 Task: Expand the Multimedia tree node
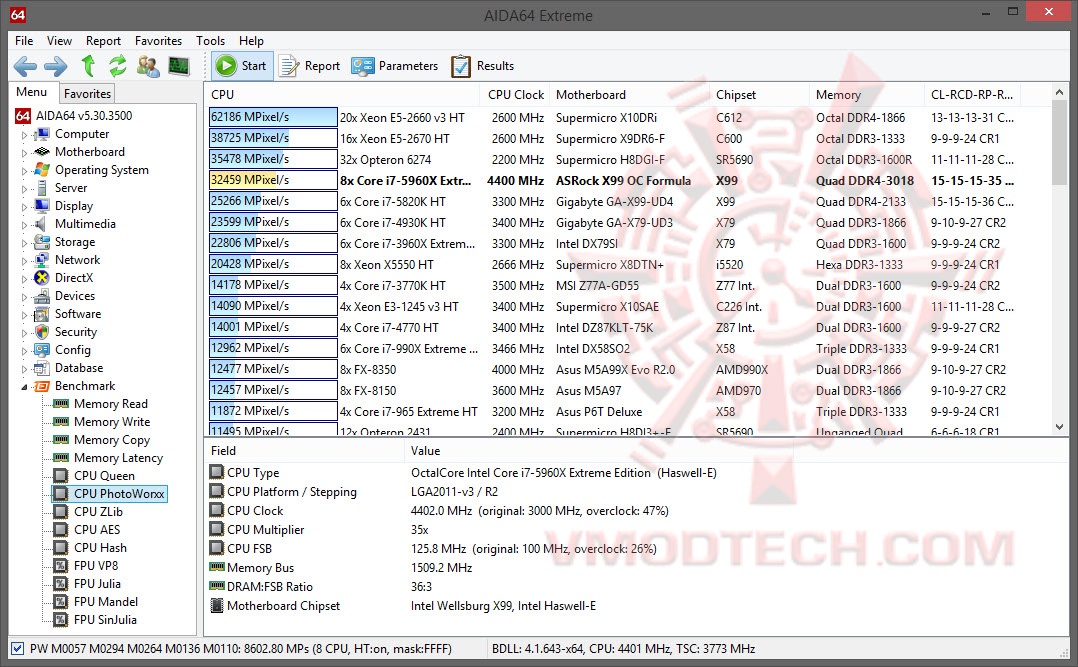(x=25, y=225)
